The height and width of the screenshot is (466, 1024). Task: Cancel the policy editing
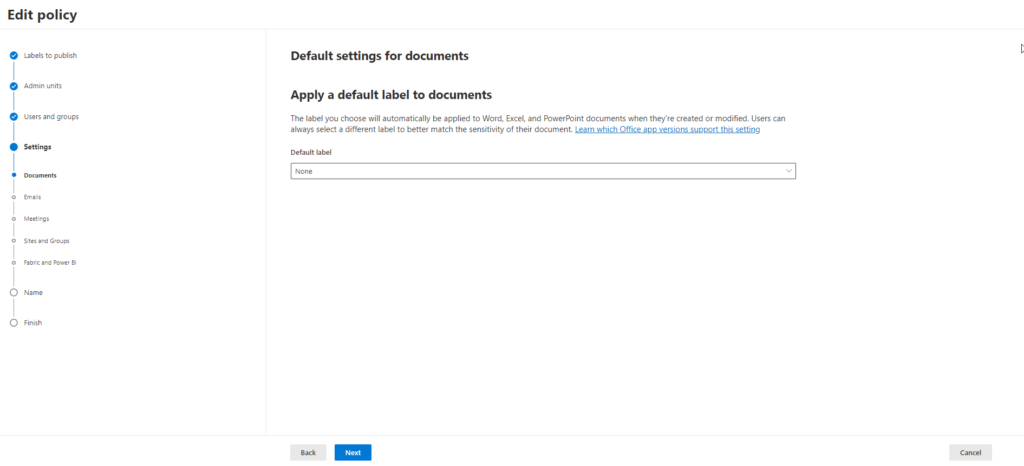point(970,452)
